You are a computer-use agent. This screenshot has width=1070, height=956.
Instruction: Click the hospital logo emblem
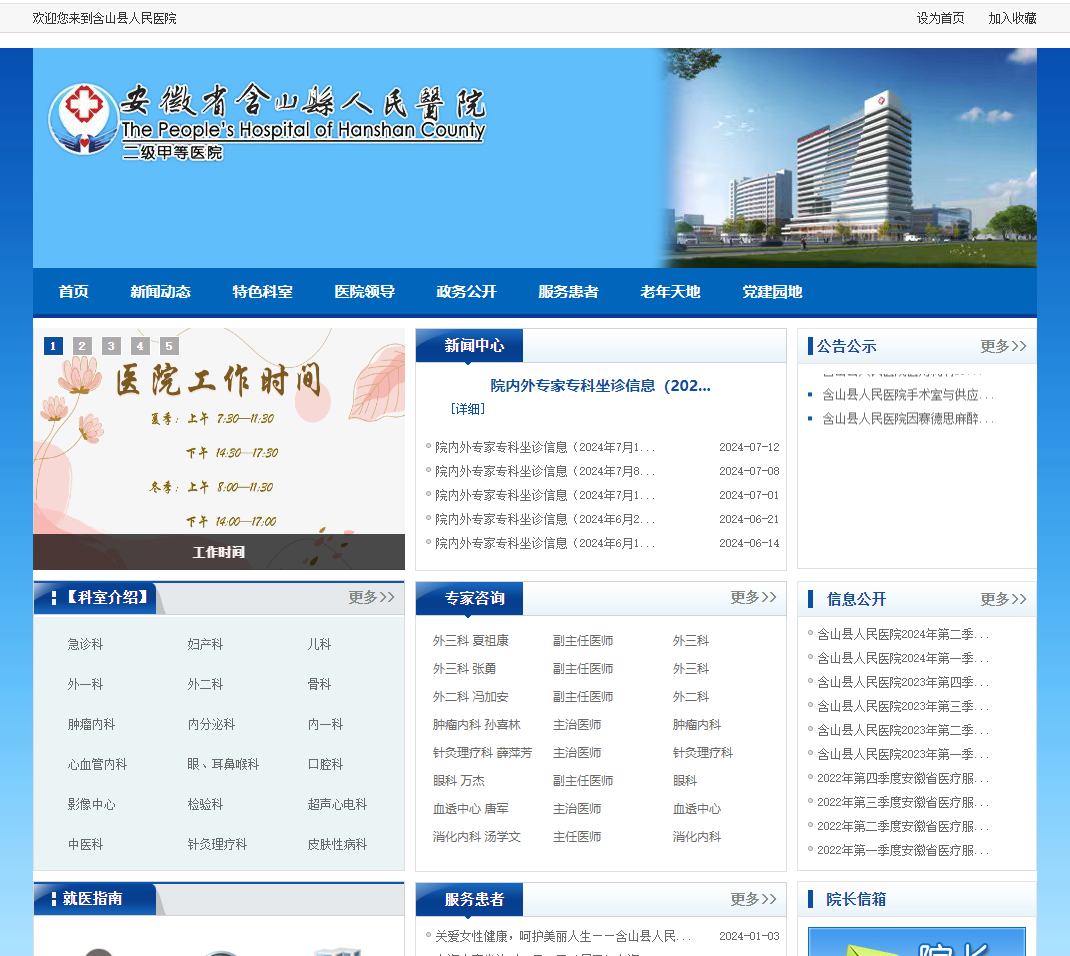[x=83, y=118]
